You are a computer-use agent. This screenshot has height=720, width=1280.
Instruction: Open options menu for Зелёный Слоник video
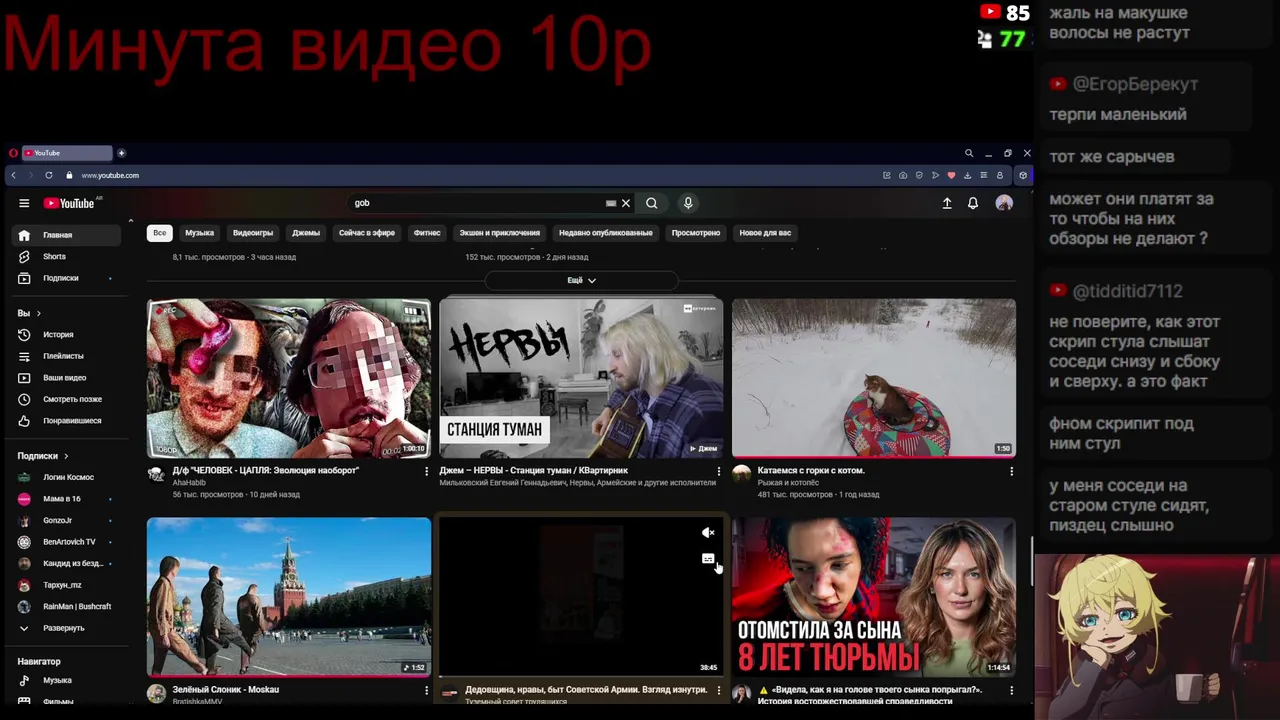click(426, 690)
